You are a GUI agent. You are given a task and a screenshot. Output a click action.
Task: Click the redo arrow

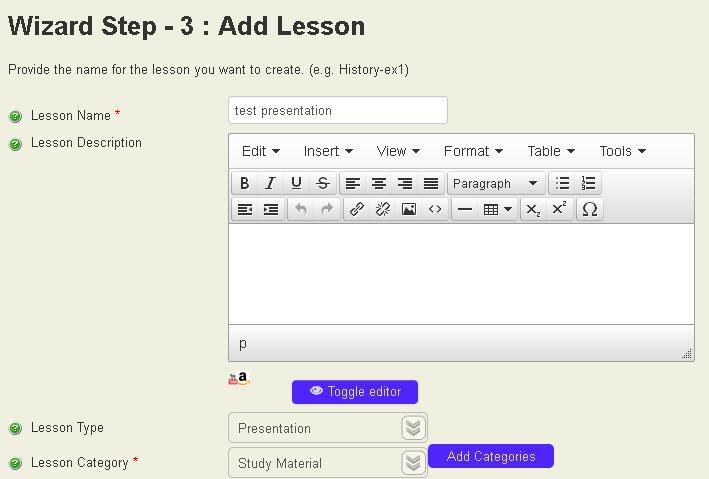[327, 209]
